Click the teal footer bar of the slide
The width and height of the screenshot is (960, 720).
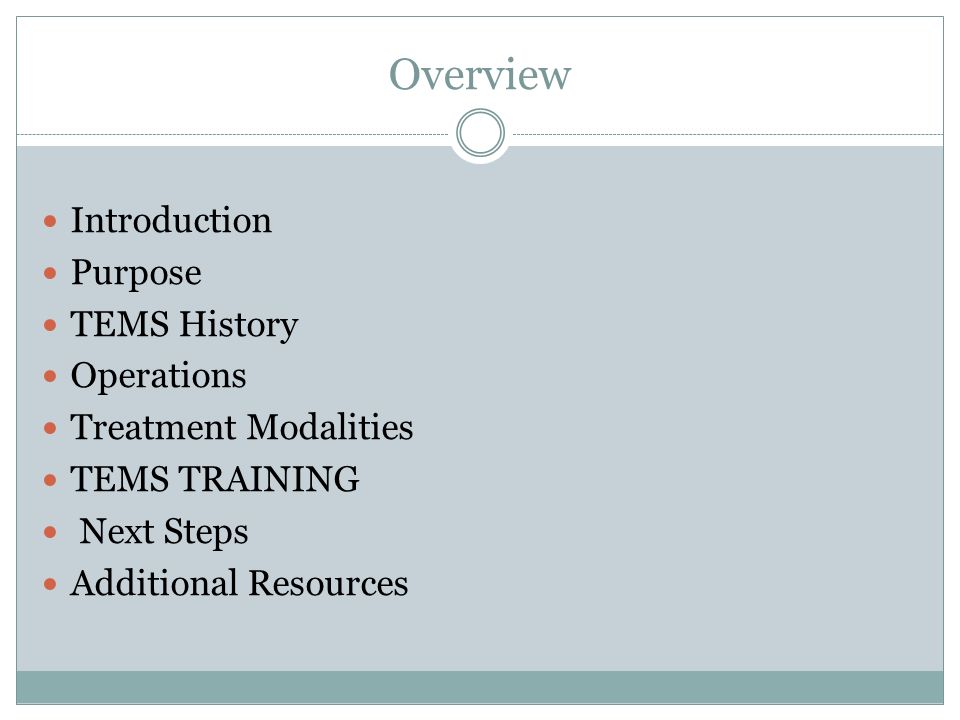click(480, 687)
